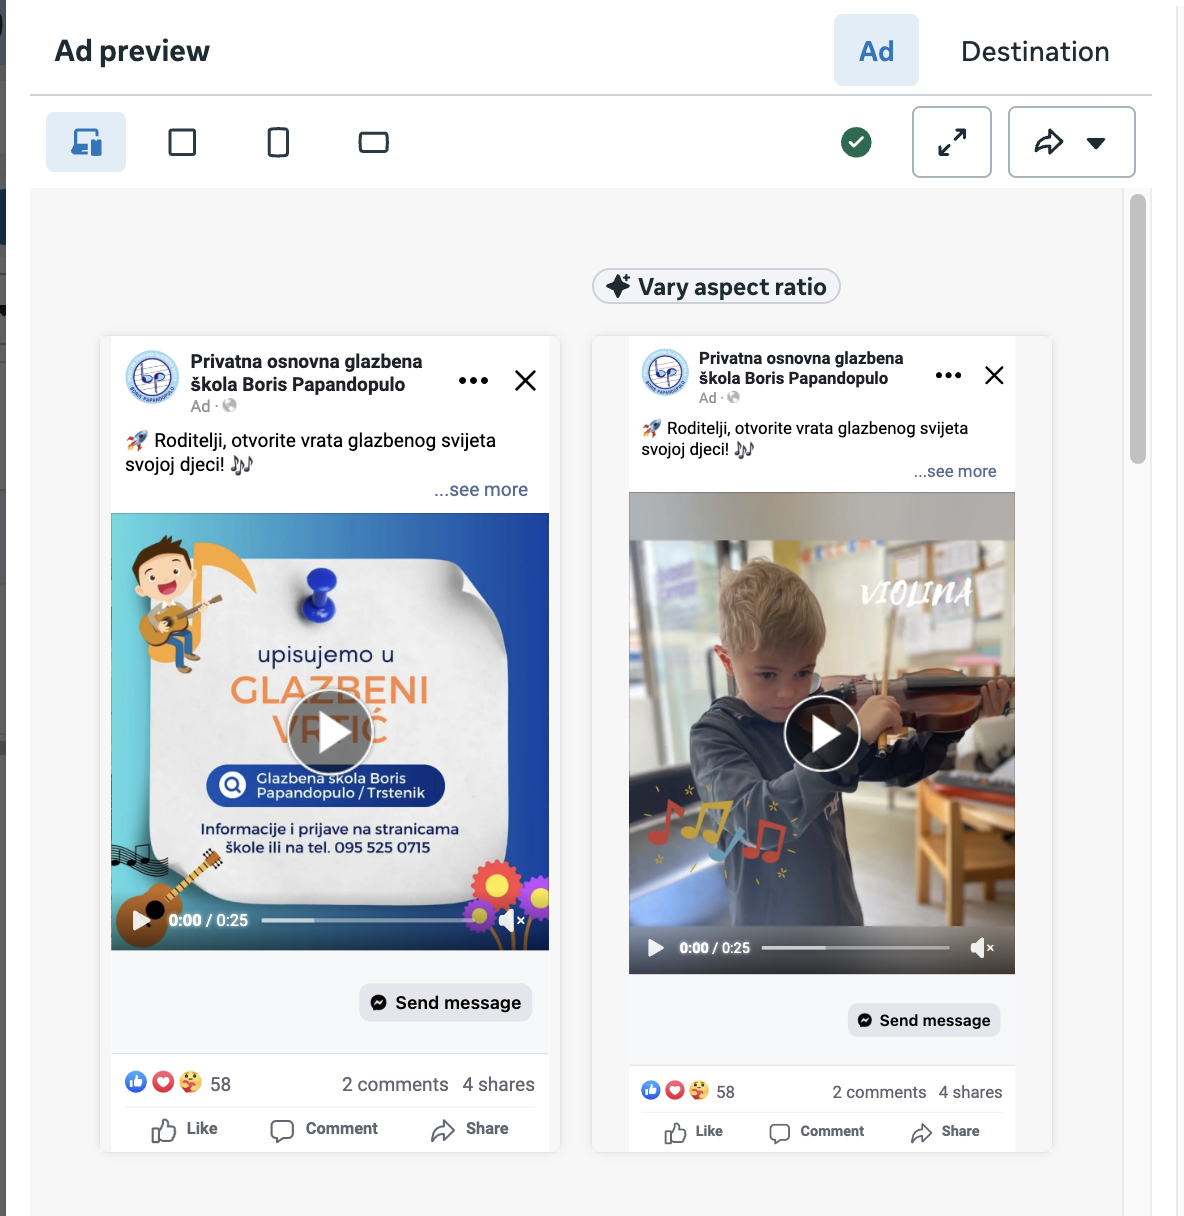The width and height of the screenshot is (1184, 1216).
Task: Unmute the left ad video
Action: [512, 920]
